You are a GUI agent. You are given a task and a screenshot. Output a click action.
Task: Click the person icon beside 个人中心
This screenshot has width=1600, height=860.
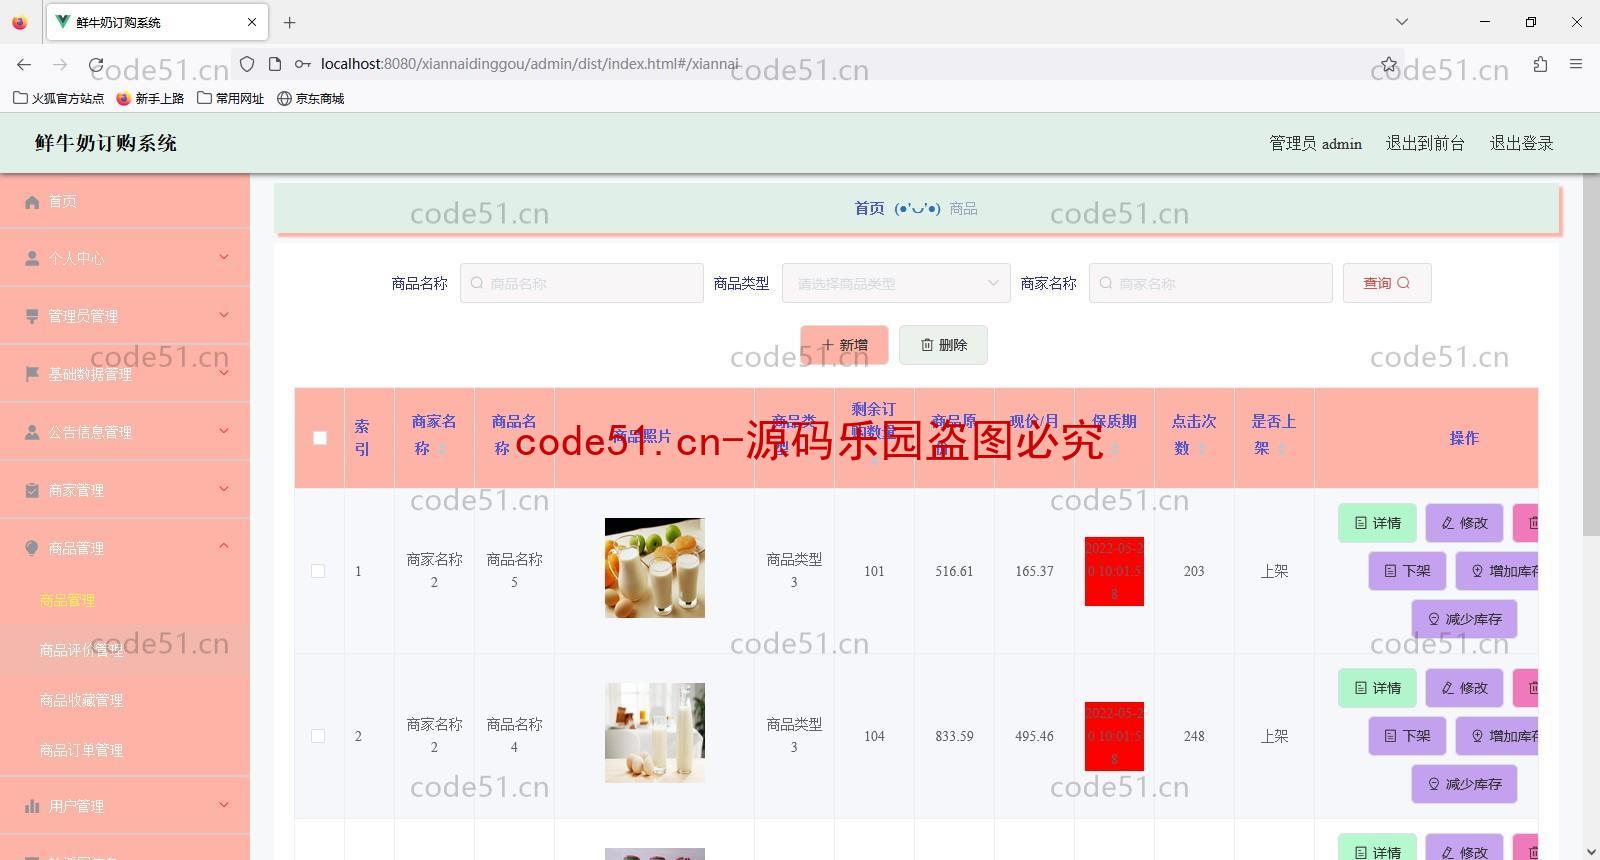pos(32,258)
